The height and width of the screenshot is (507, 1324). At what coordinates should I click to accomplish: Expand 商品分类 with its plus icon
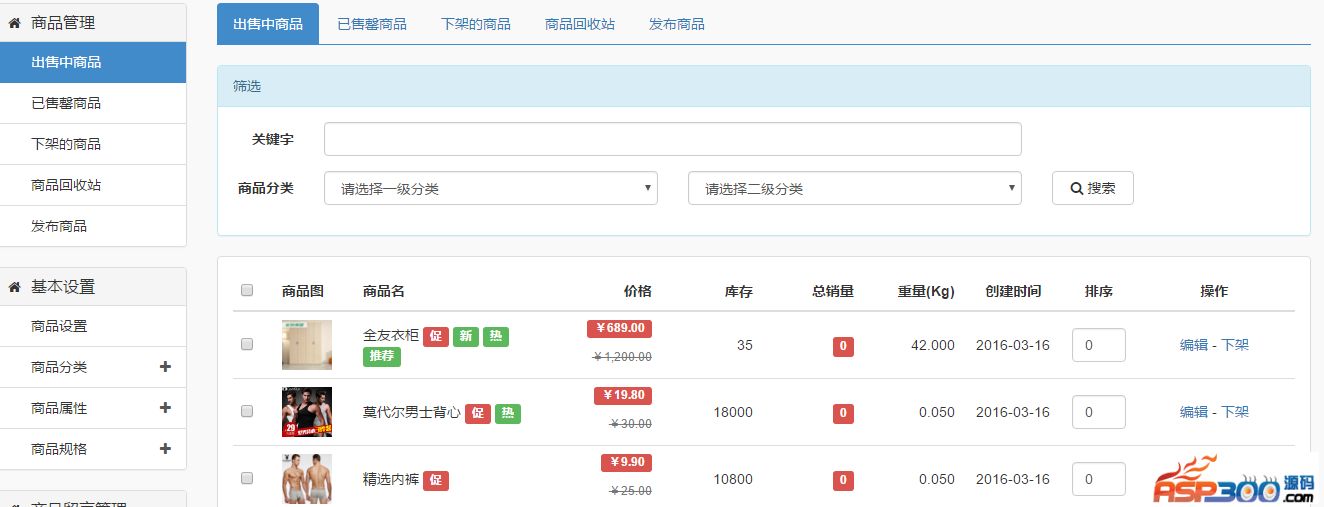click(165, 367)
